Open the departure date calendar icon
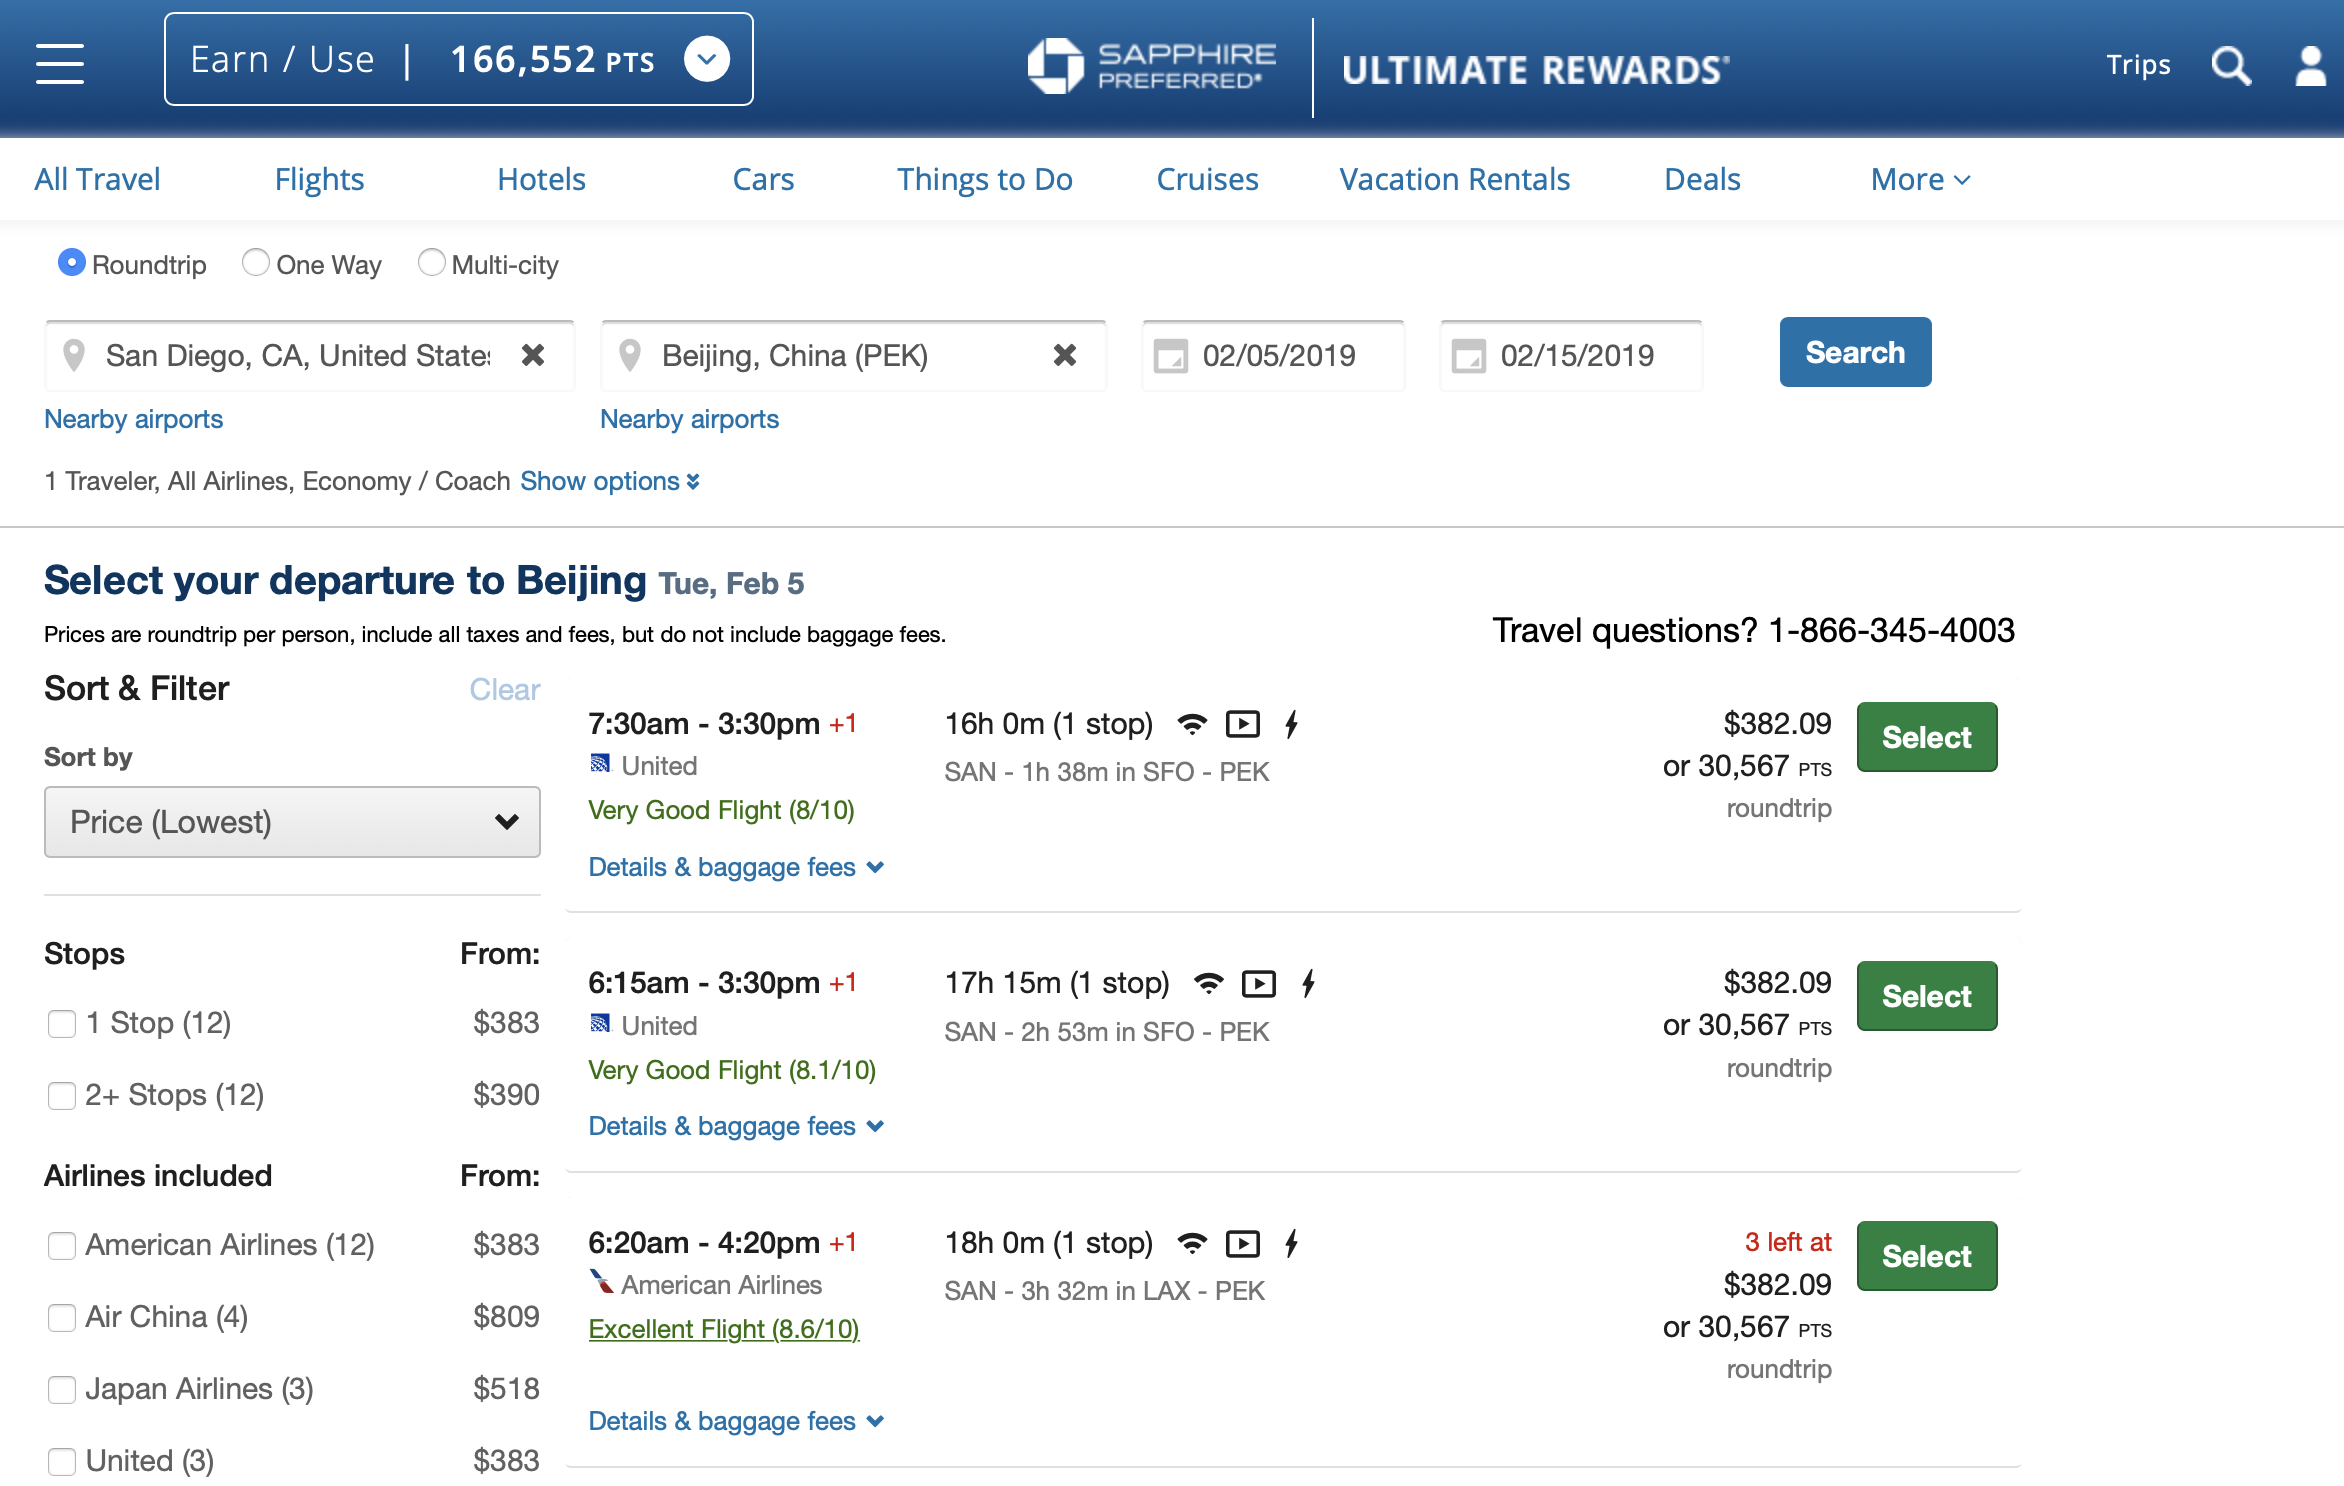This screenshot has height=1486, width=2344. 1170,356
